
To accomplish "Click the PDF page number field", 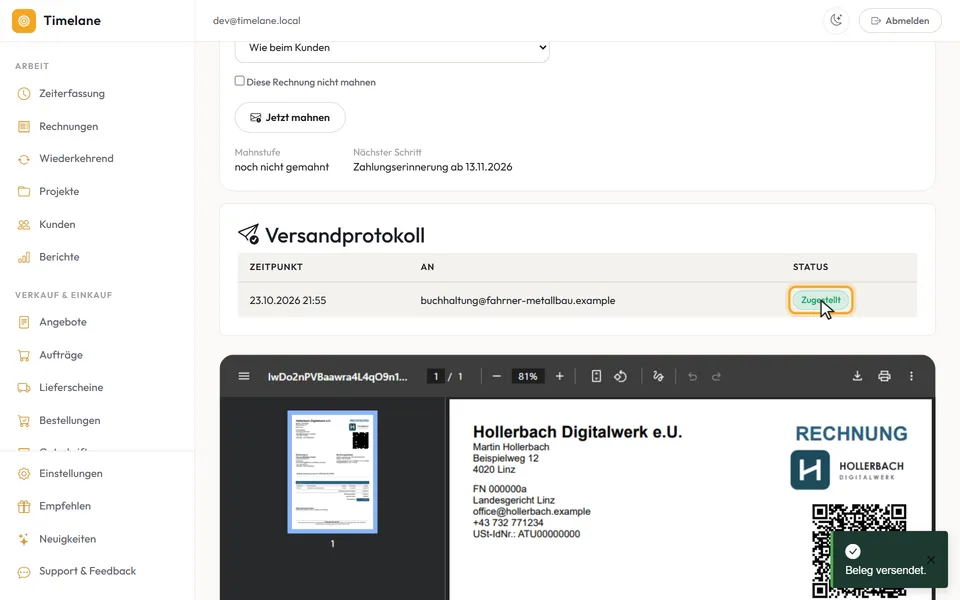I will 436,377.
